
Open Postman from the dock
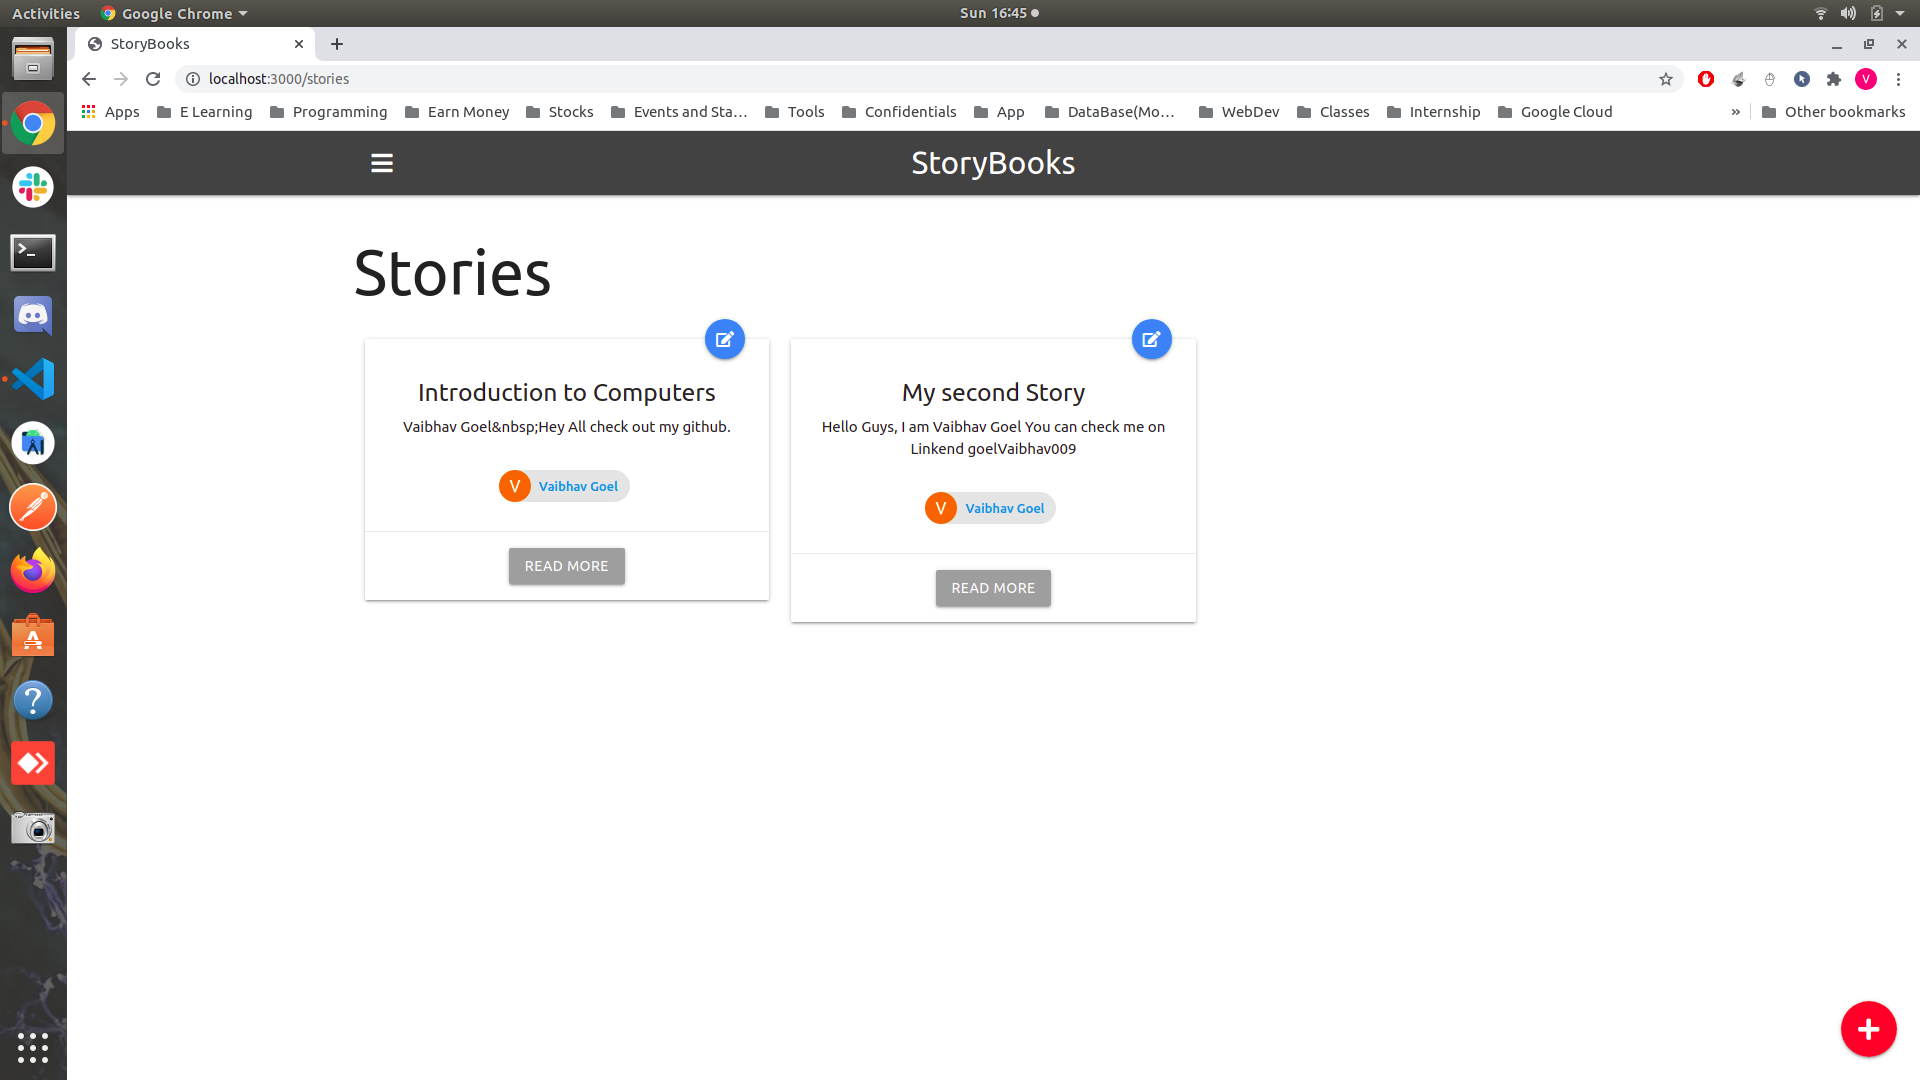click(x=33, y=507)
